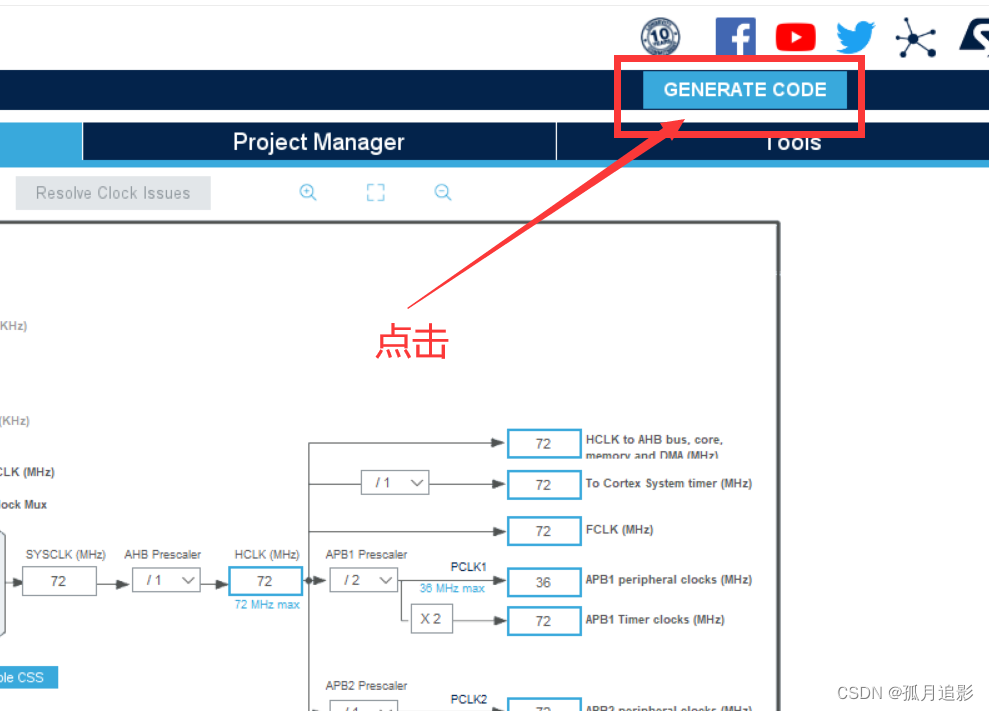This screenshot has height=711, width=989.
Task: Click the HCLK to AHB bus value box
Action: pyautogui.click(x=544, y=444)
